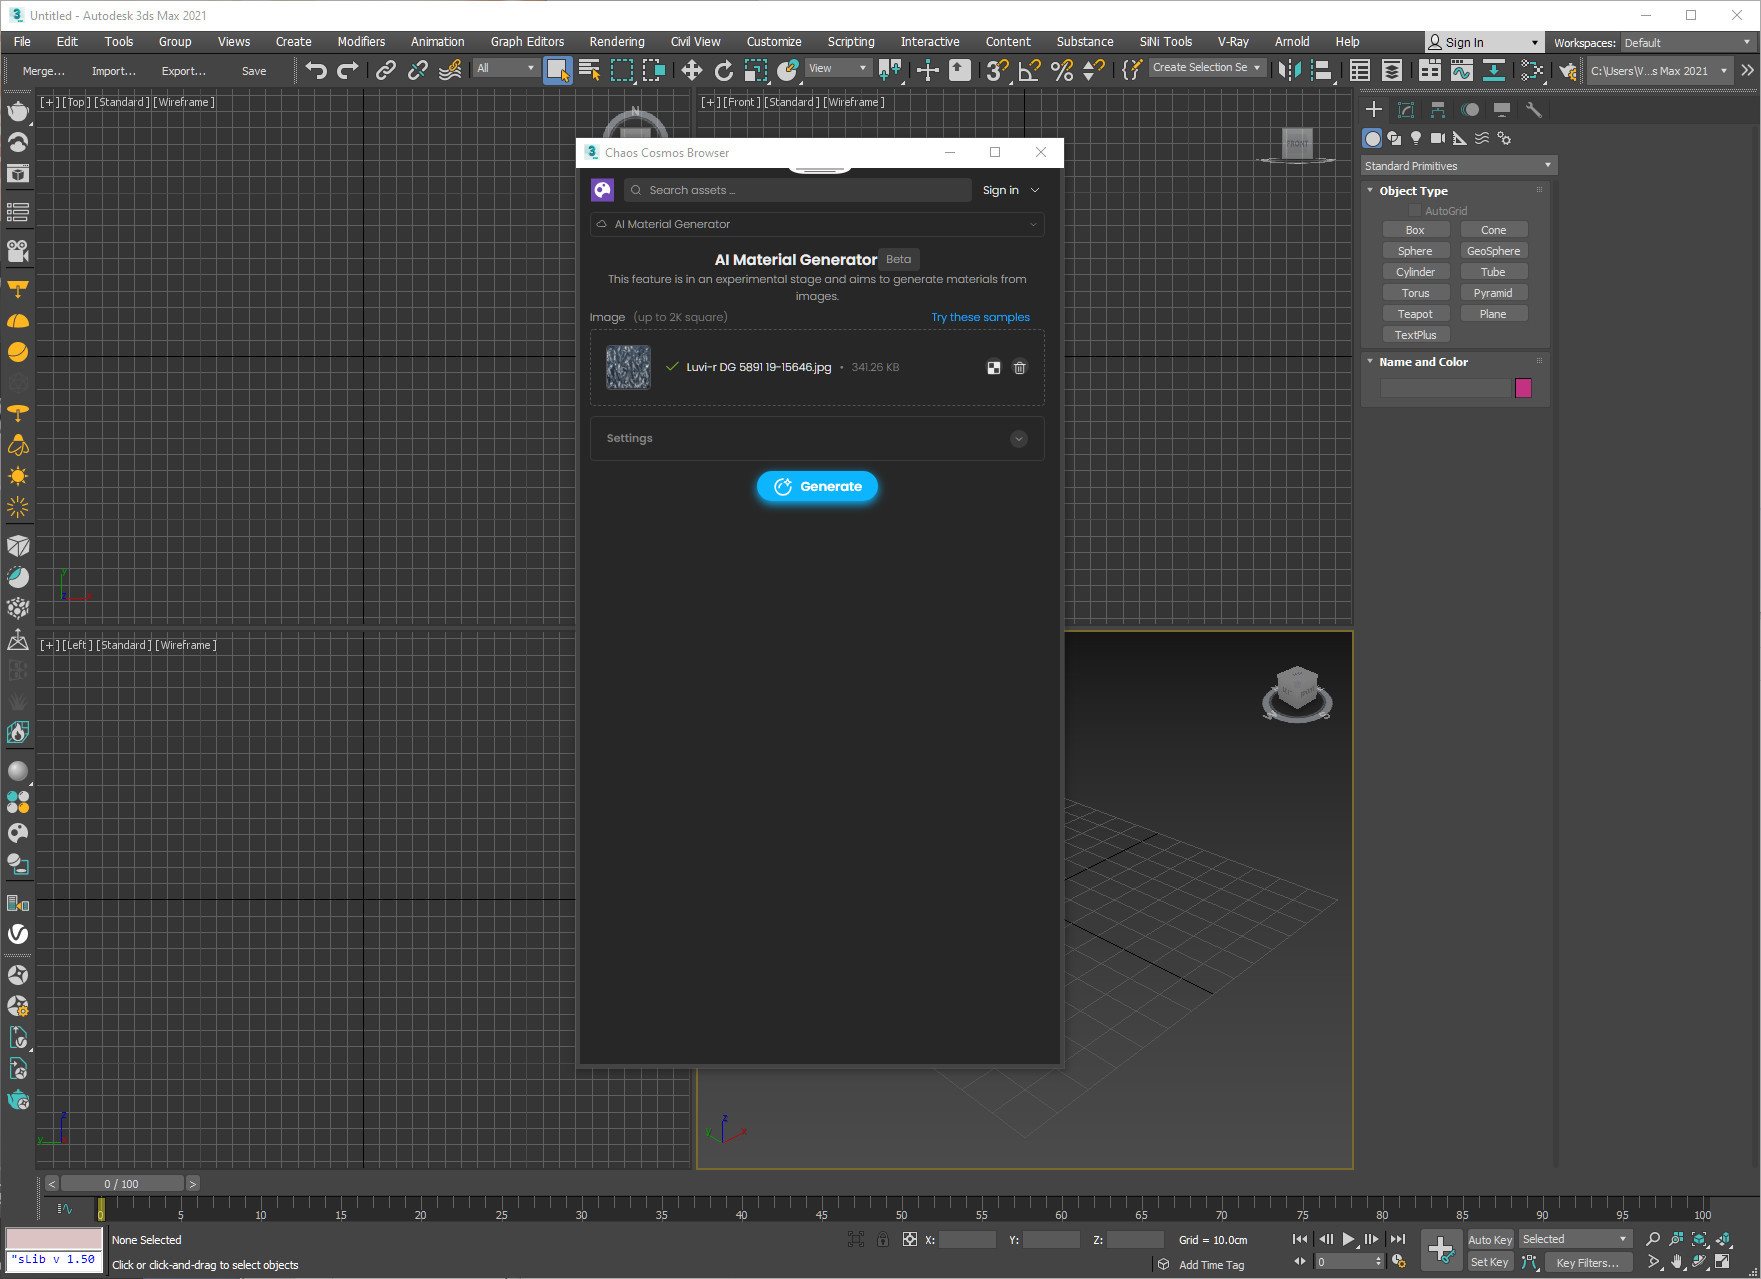Open the V-Ray menu
This screenshot has height=1279, width=1761.
point(1233,42)
